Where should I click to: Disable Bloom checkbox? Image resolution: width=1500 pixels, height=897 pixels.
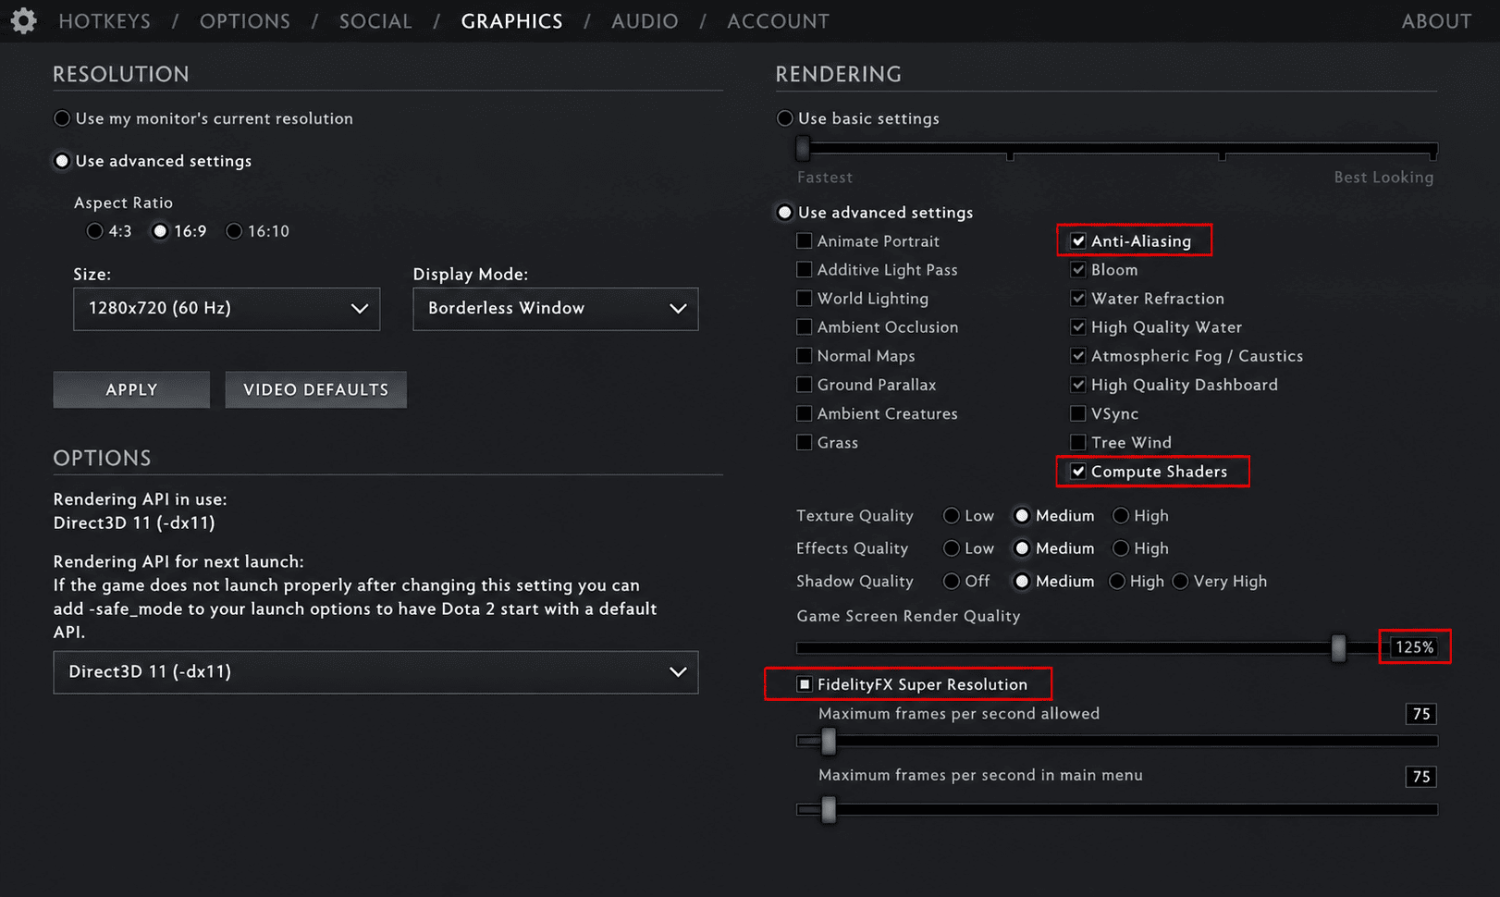coord(1078,270)
